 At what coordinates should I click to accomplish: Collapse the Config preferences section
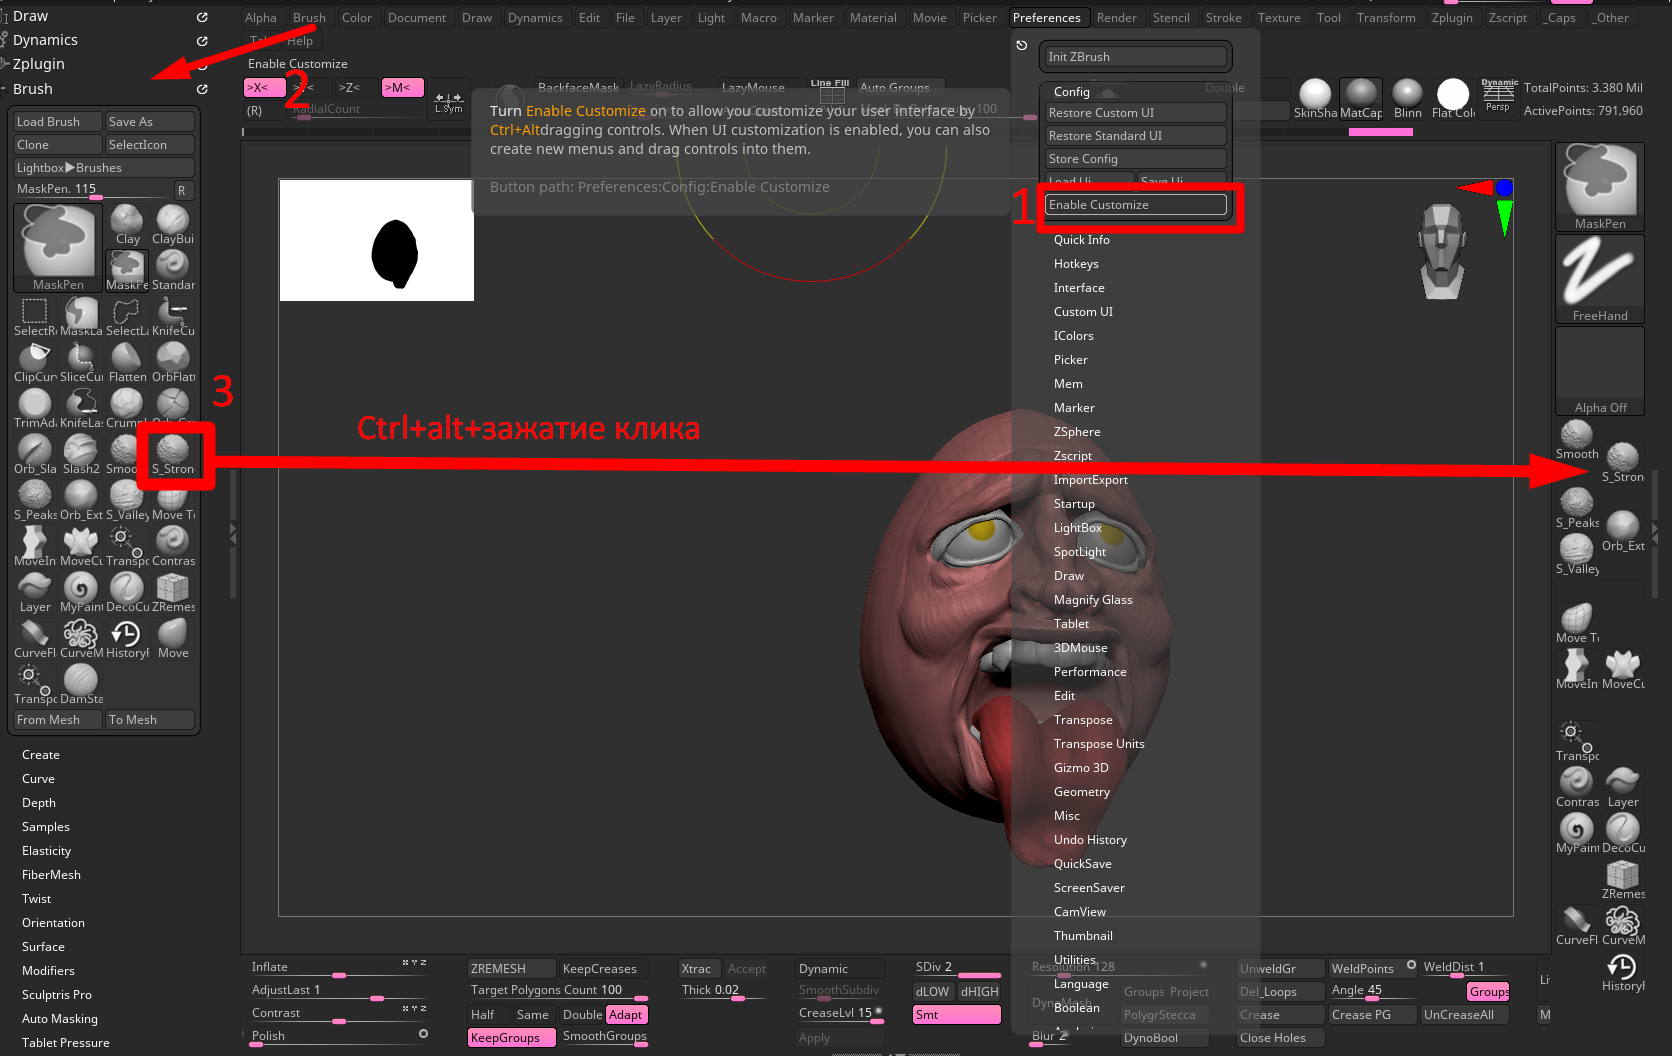pos(1072,92)
